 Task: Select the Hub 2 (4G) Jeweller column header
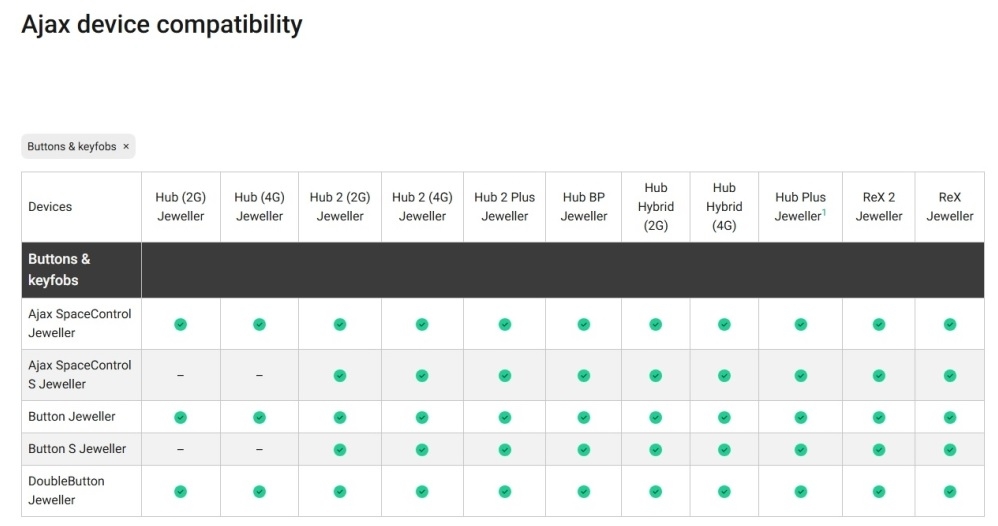pos(422,207)
